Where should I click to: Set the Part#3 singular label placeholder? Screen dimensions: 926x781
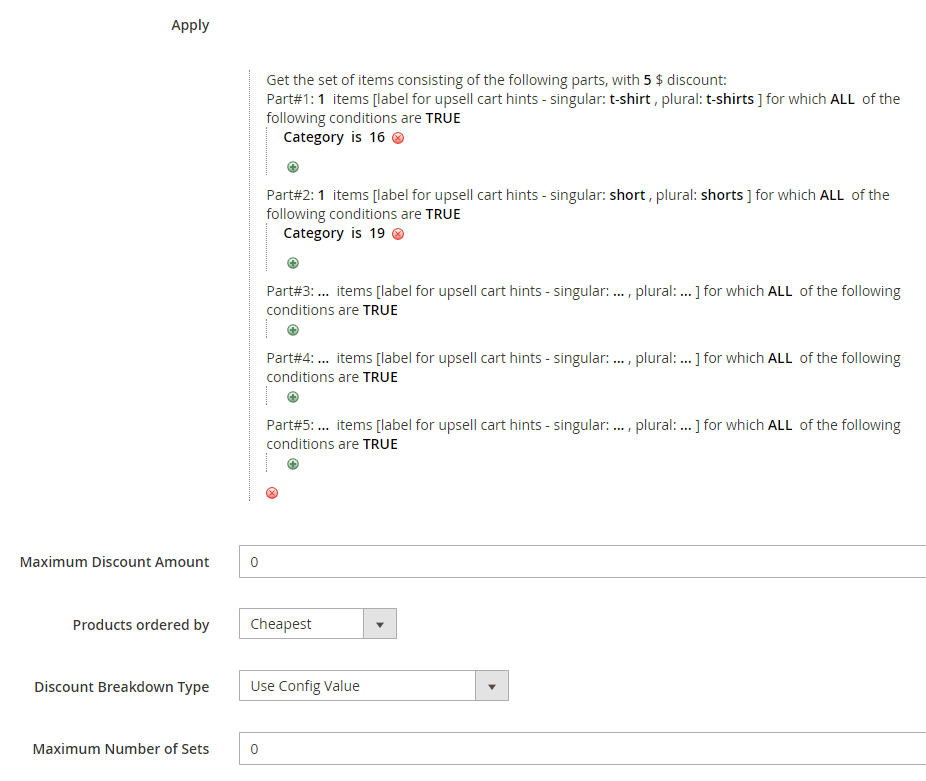coord(618,292)
